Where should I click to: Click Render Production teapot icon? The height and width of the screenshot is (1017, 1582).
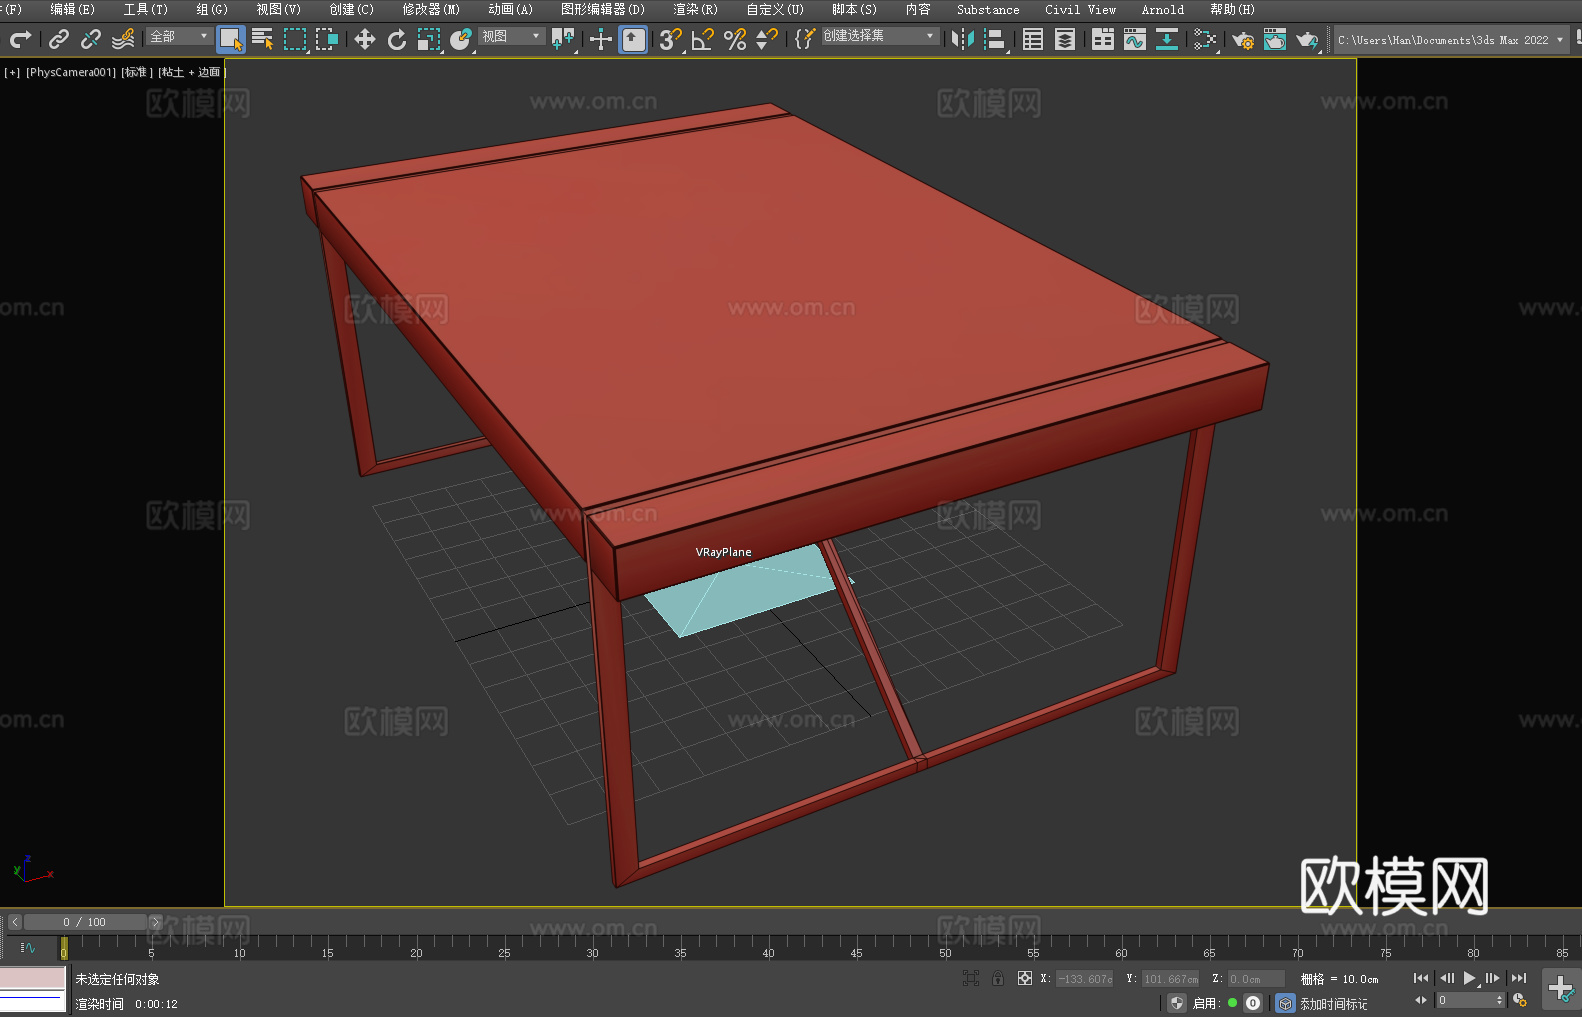pyautogui.click(x=1307, y=39)
